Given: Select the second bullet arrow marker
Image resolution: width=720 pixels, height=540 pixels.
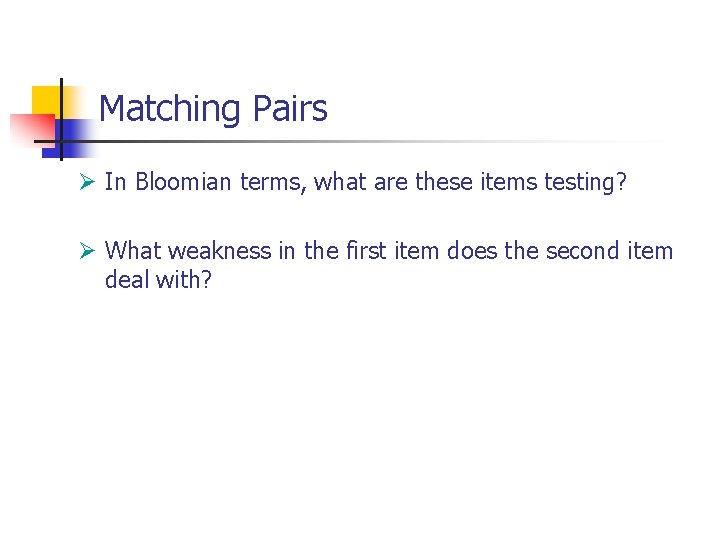Looking at the screenshot, I should (x=87, y=251).
